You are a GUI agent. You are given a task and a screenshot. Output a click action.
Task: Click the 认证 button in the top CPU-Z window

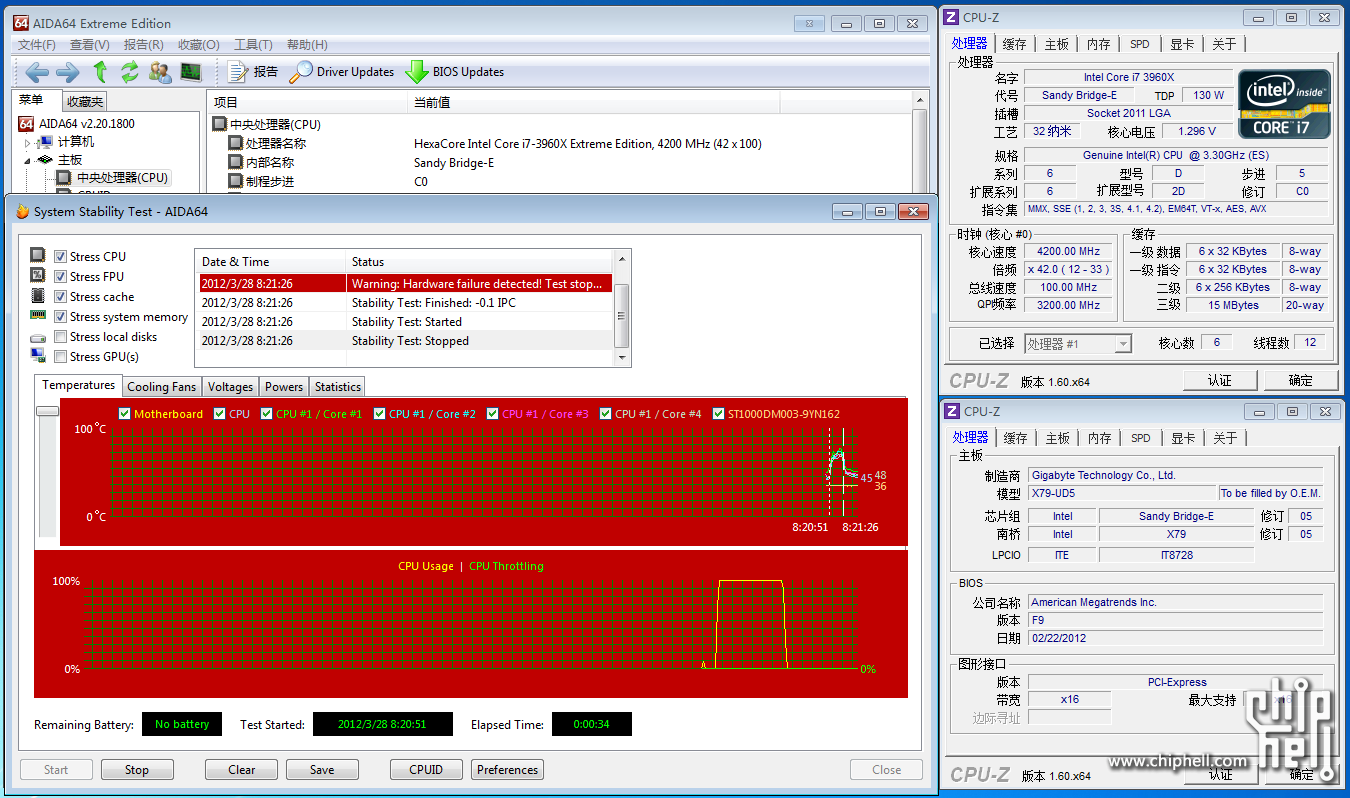coord(1220,380)
